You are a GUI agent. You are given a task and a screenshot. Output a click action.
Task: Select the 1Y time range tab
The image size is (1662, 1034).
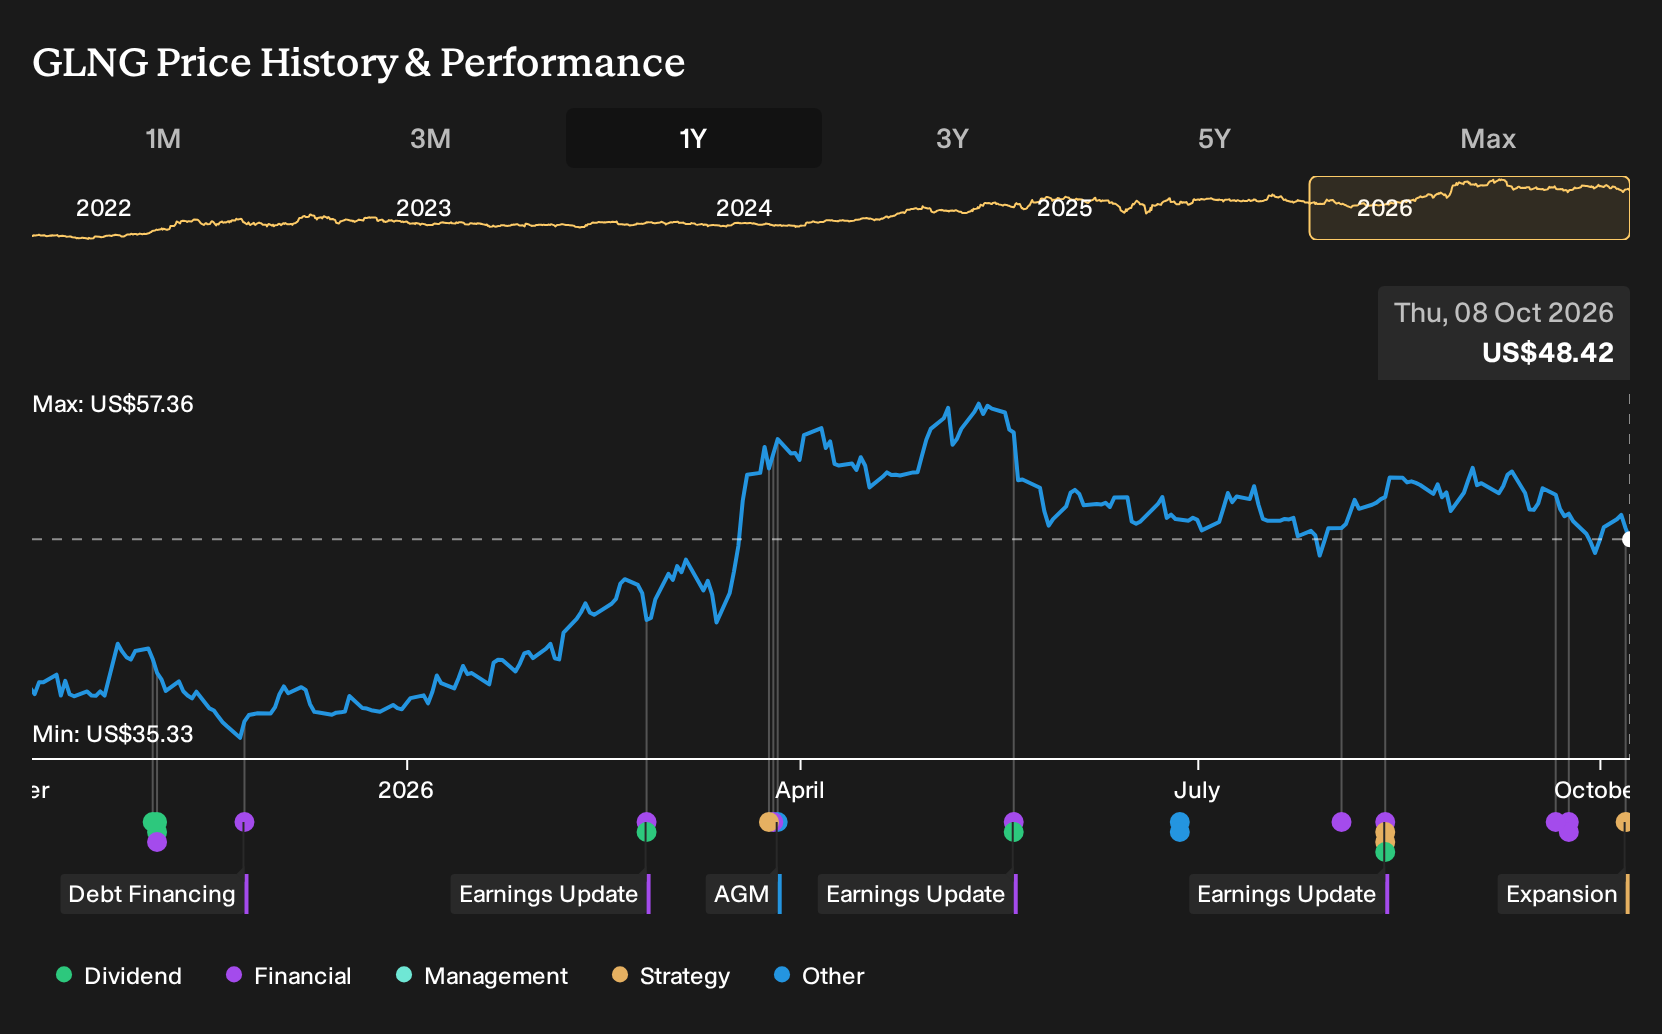pos(694,138)
